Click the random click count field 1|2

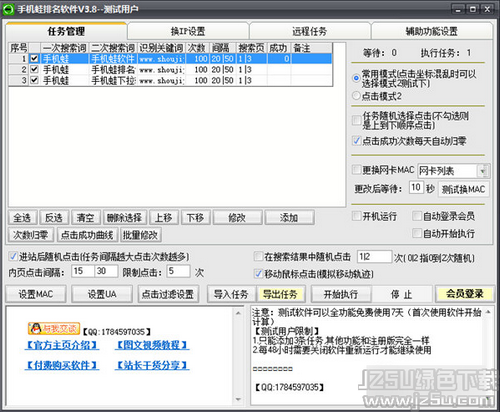click(374, 257)
